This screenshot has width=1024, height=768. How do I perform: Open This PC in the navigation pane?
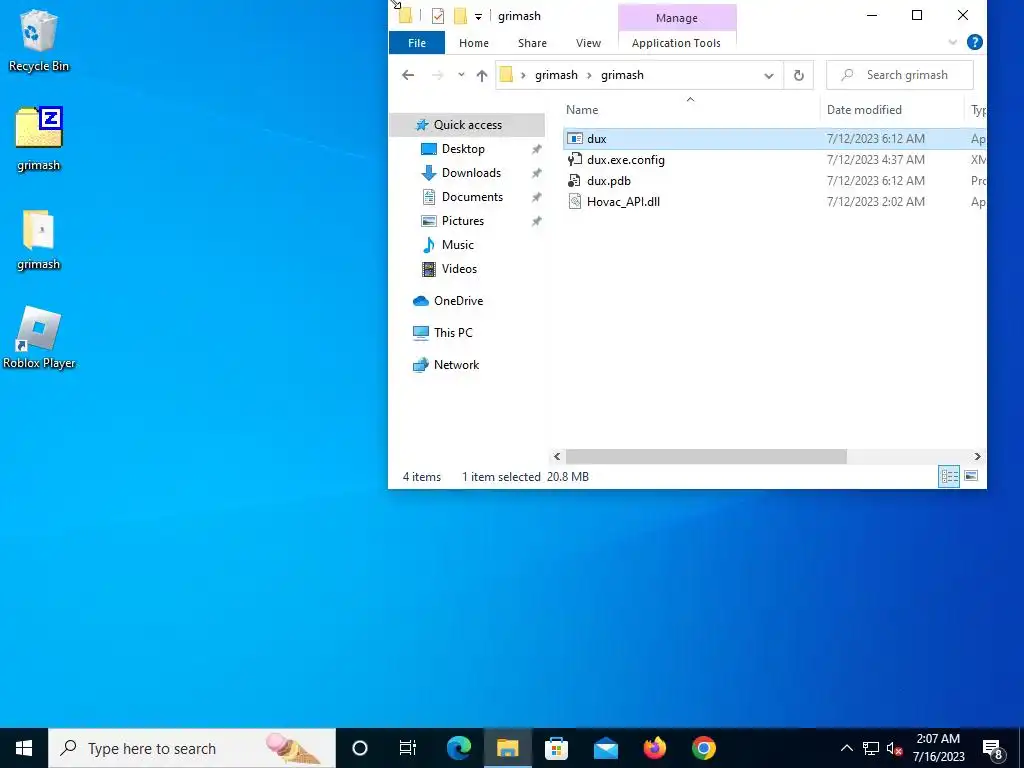point(453,333)
